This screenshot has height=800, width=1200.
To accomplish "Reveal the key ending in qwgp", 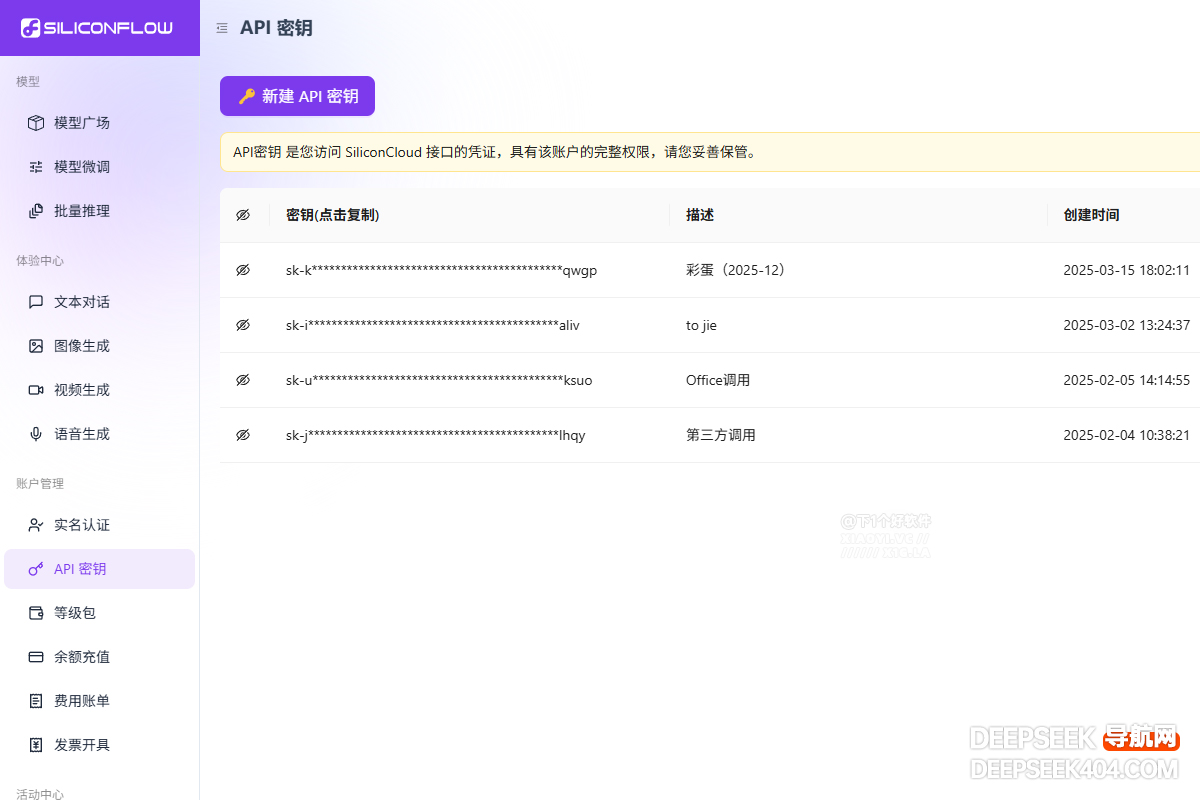I will 242,270.
